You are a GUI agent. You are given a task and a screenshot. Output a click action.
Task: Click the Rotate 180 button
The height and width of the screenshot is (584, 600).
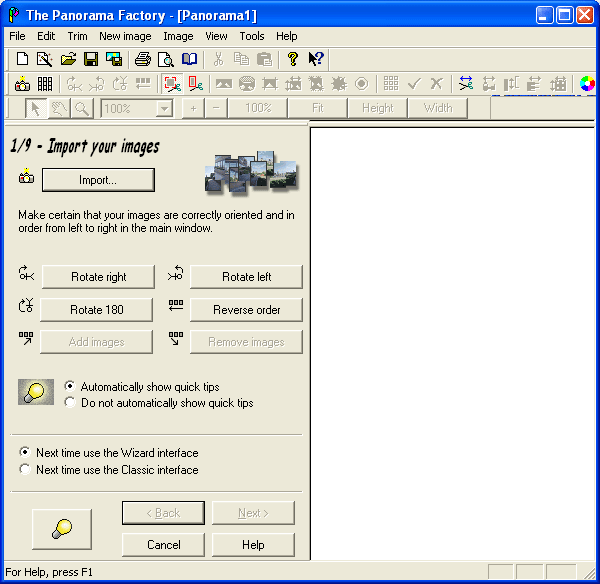pos(96,310)
